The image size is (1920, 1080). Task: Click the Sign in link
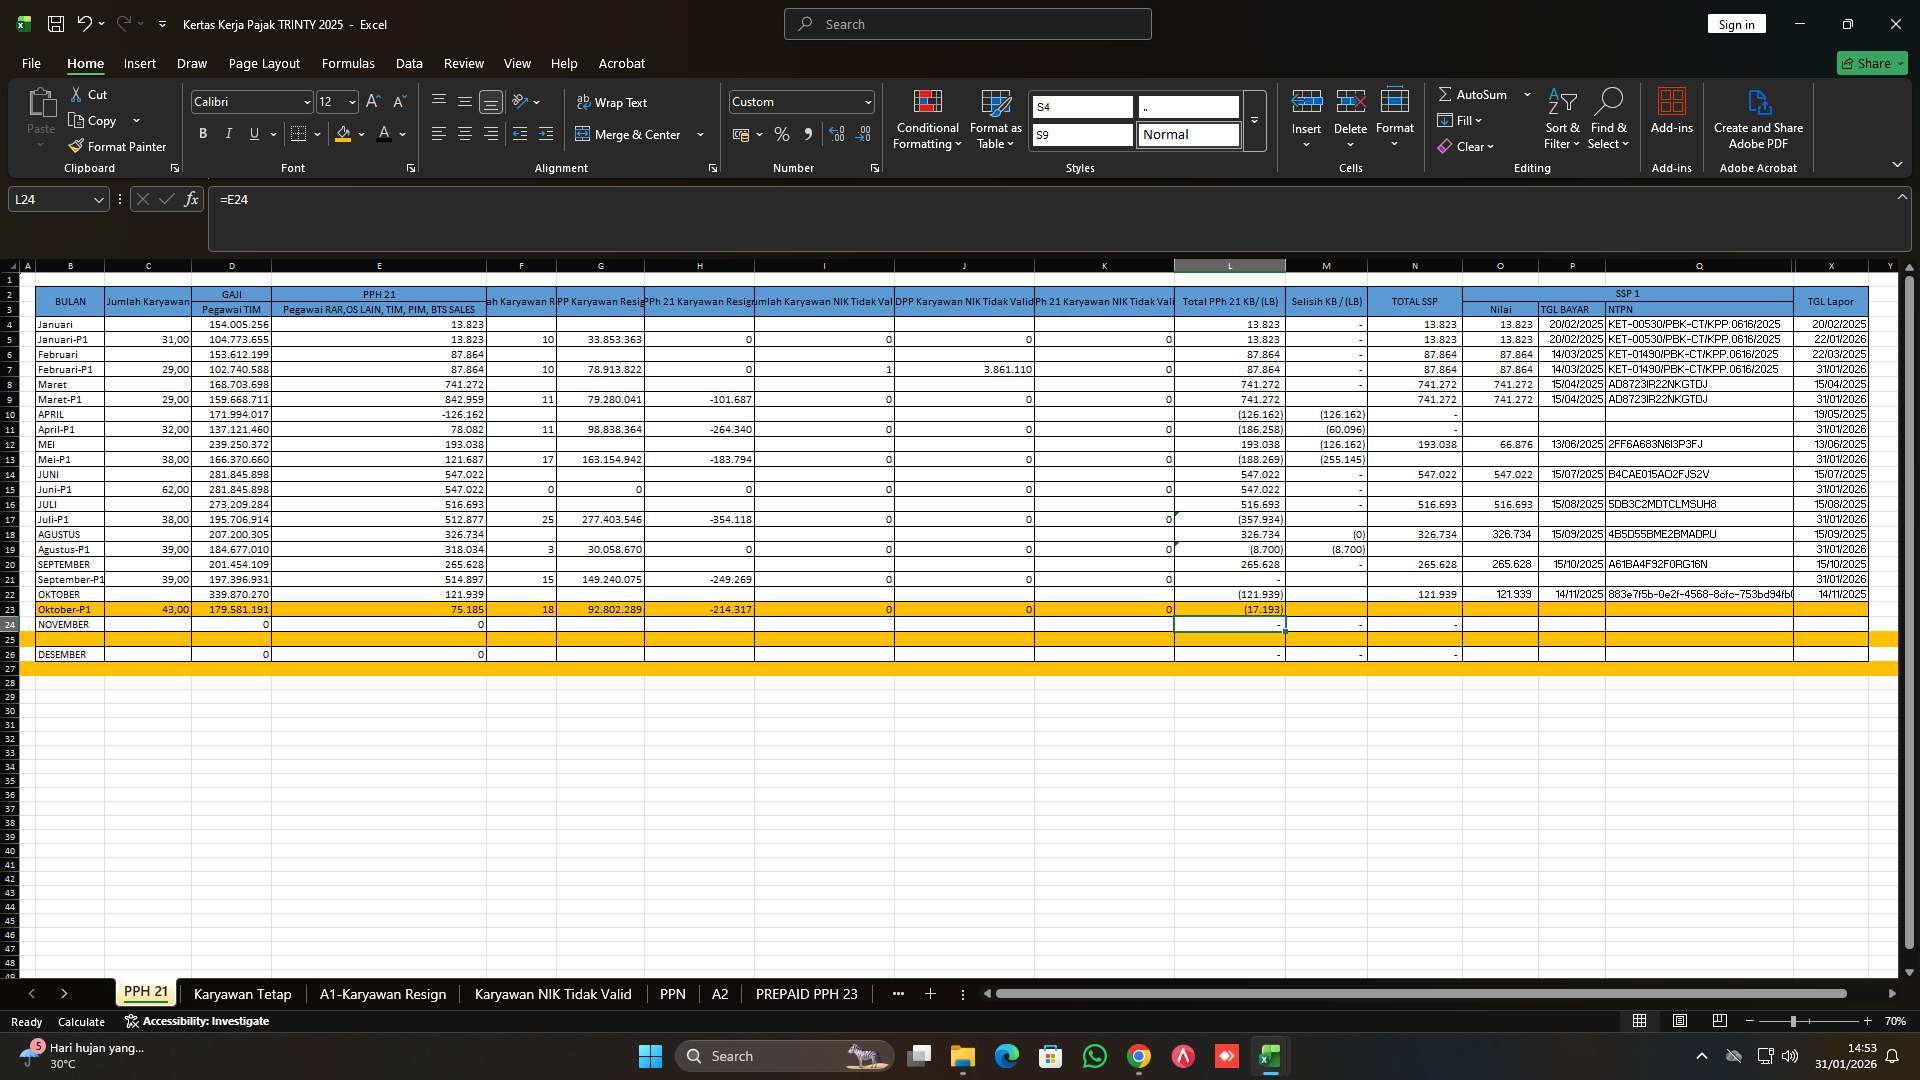(1736, 23)
